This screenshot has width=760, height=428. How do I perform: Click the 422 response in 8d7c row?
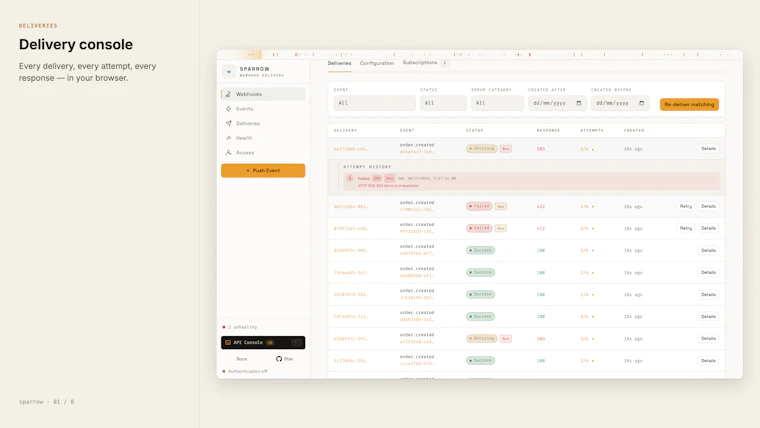coord(541,206)
